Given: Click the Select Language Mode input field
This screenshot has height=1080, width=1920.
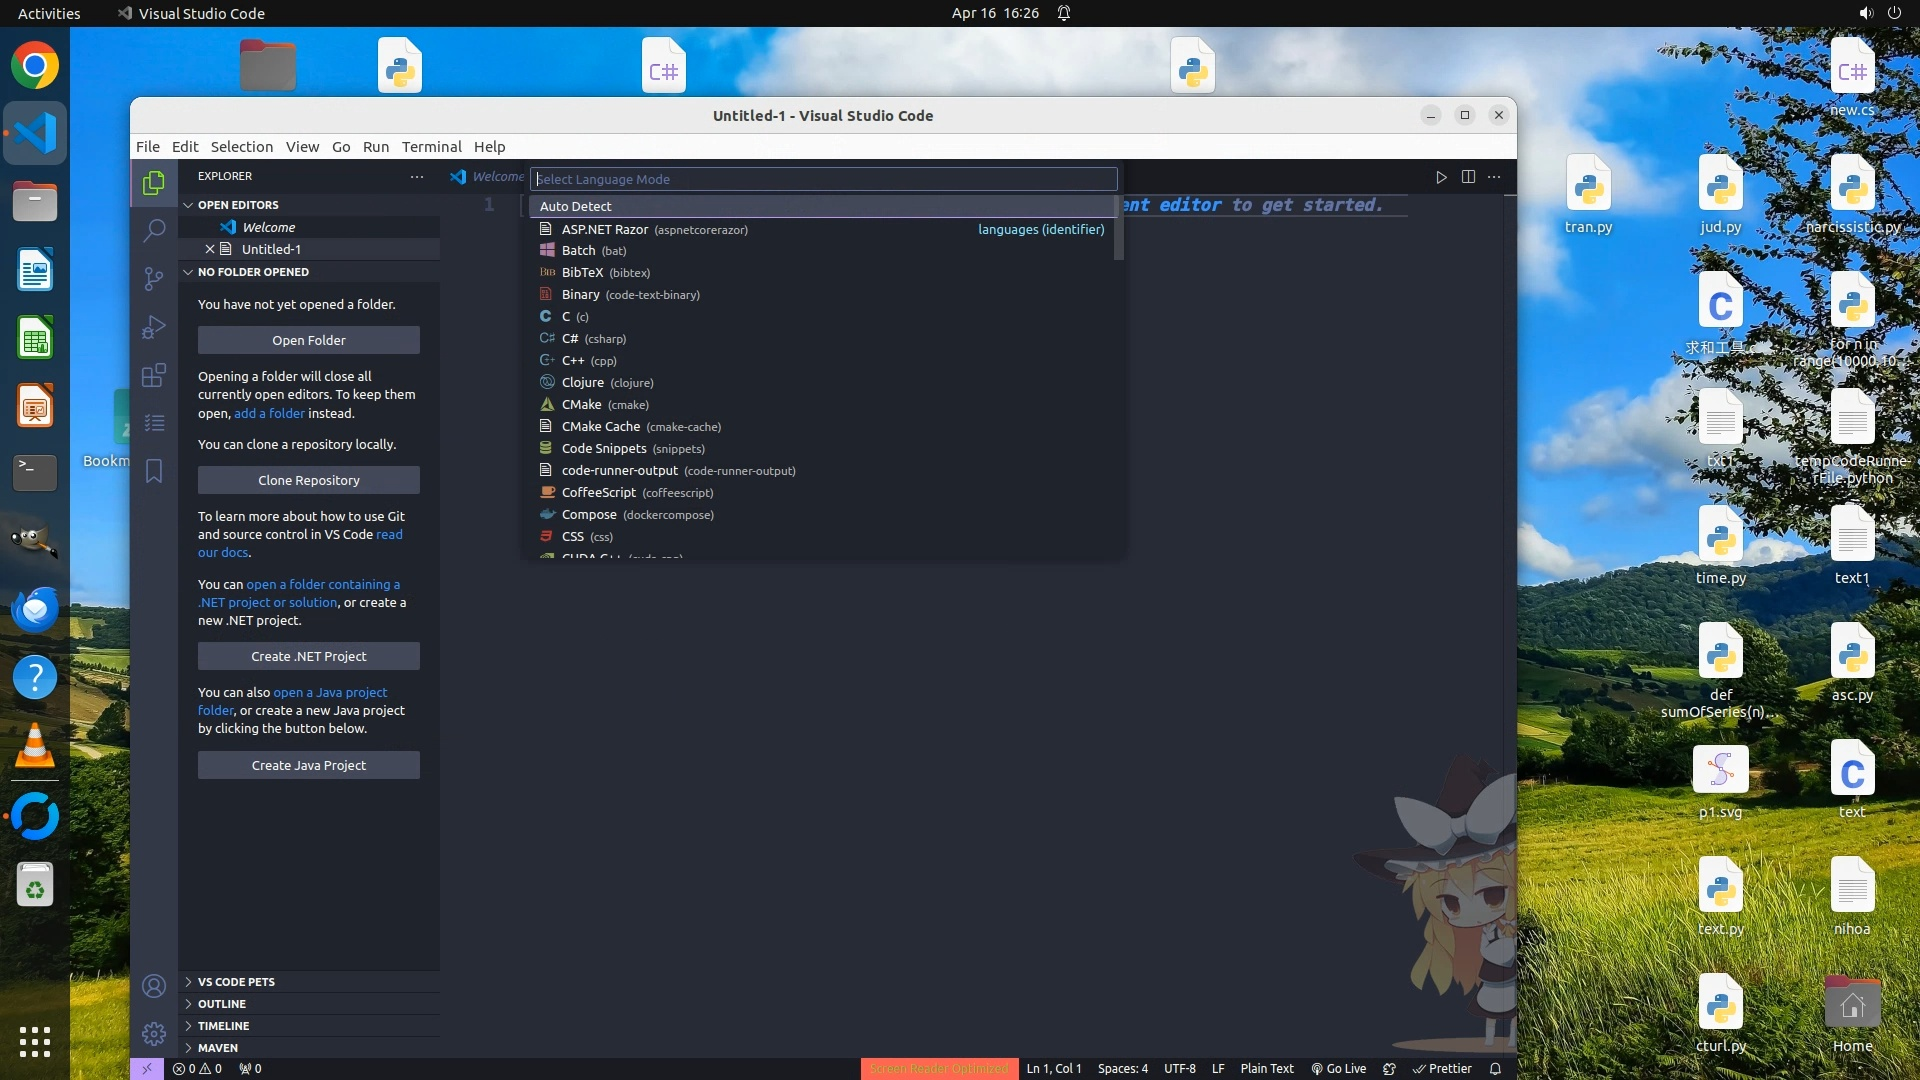Looking at the screenshot, I should (x=822, y=179).
